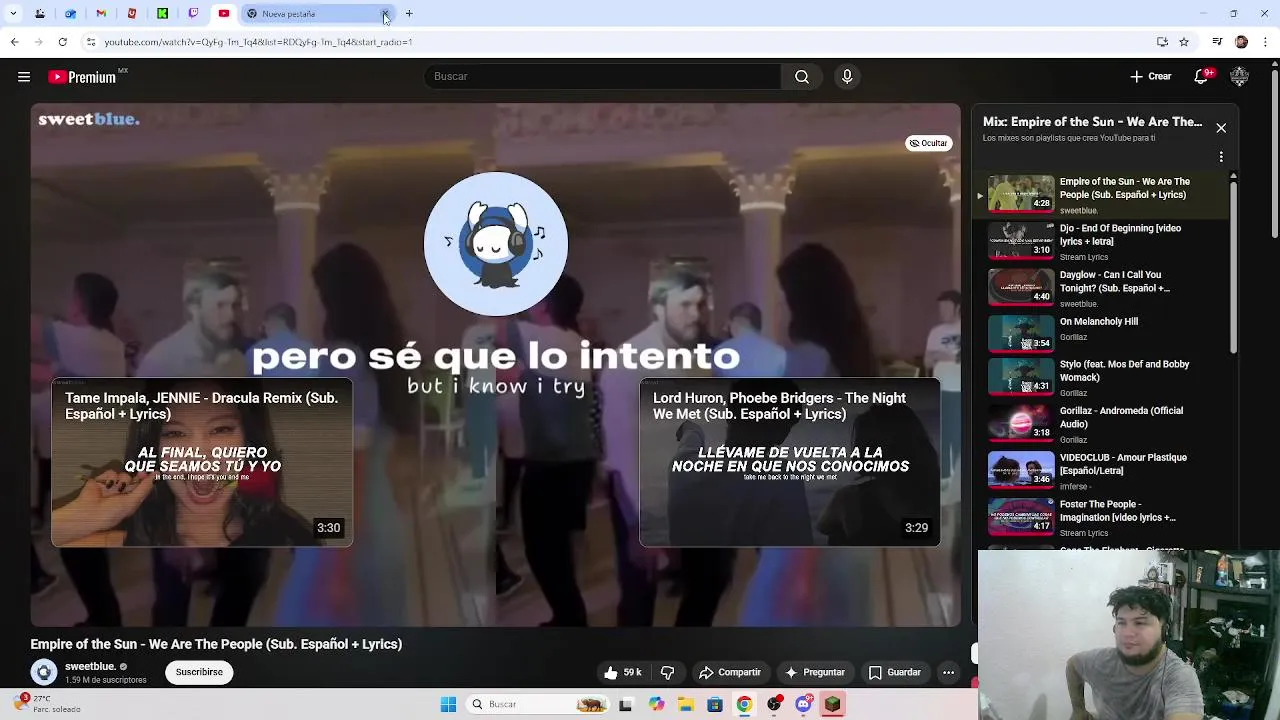The width and height of the screenshot is (1280, 720).
Task: Open File Explorer from taskbar
Action: pyautogui.click(x=685, y=705)
